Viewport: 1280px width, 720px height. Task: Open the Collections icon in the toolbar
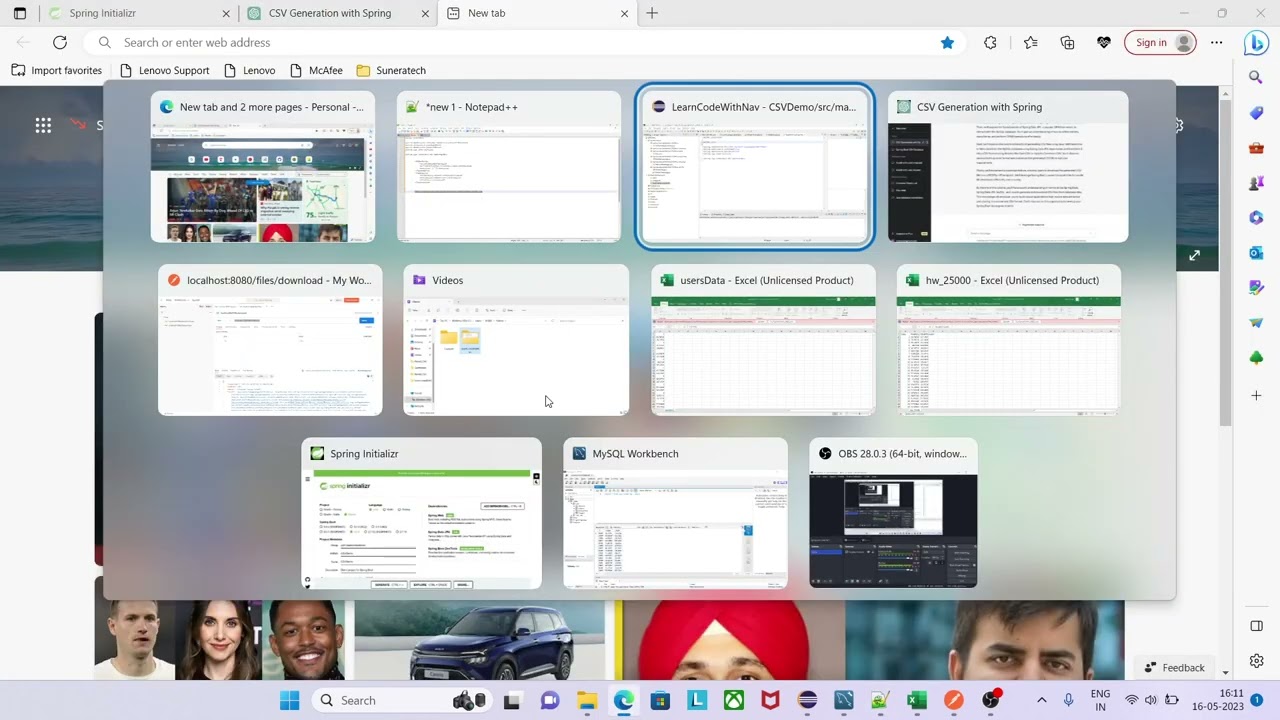point(1067,43)
